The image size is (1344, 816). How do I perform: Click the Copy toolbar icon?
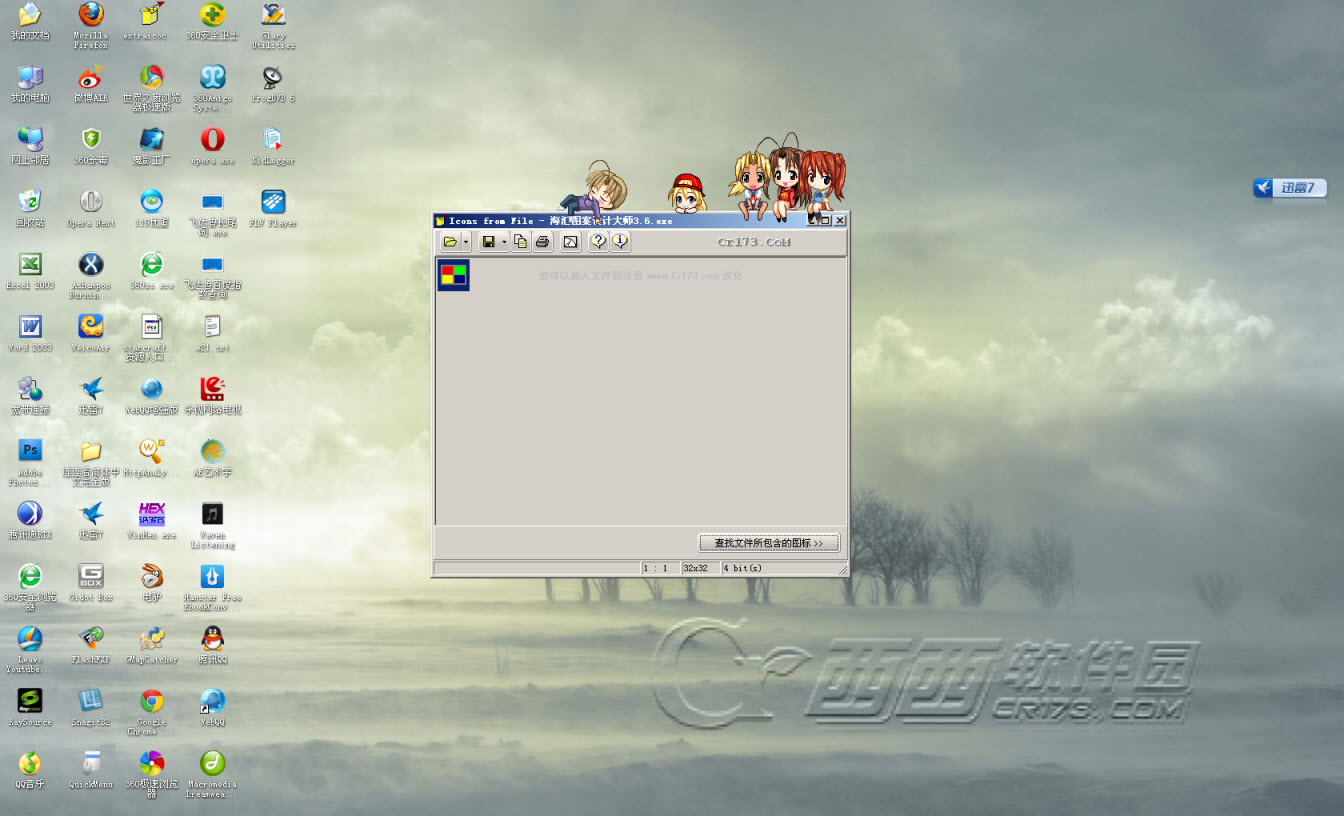(521, 242)
